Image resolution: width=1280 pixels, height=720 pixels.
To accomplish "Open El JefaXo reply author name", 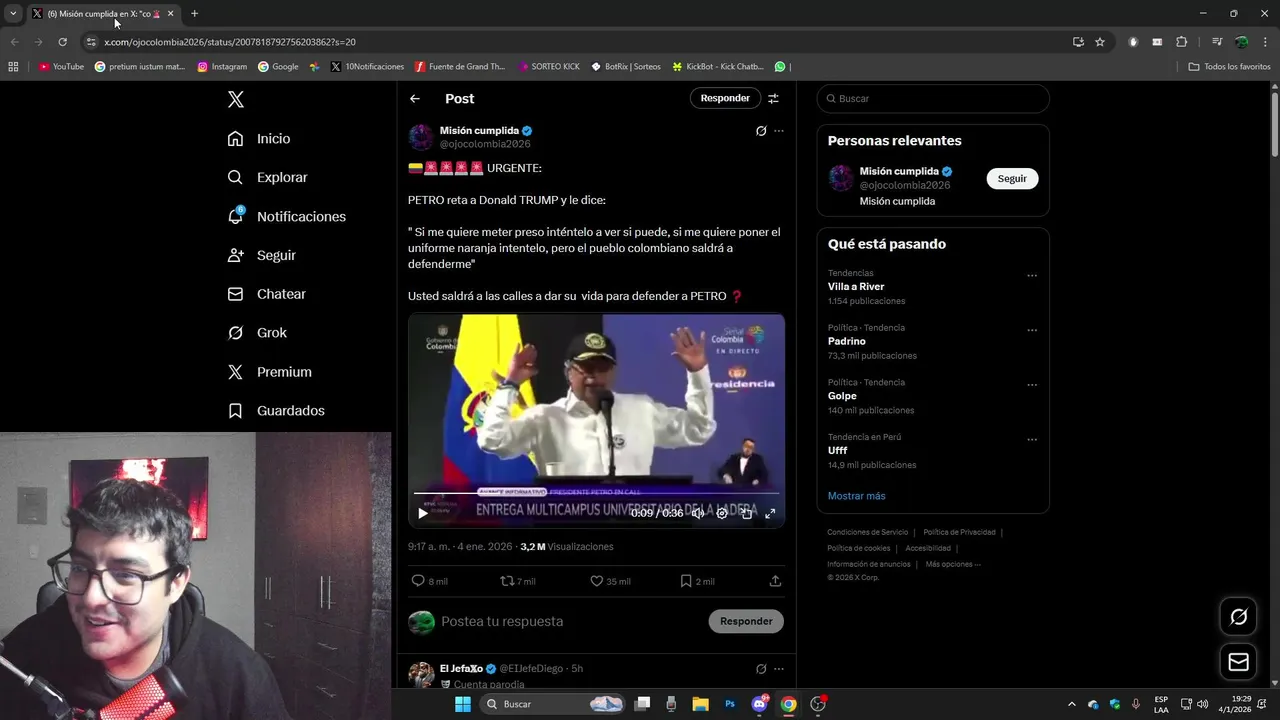I will point(461,668).
